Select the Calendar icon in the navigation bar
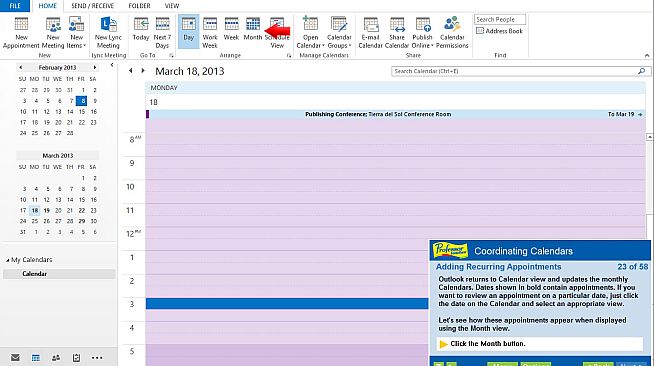The height and width of the screenshot is (366, 654). pyautogui.click(x=36, y=358)
